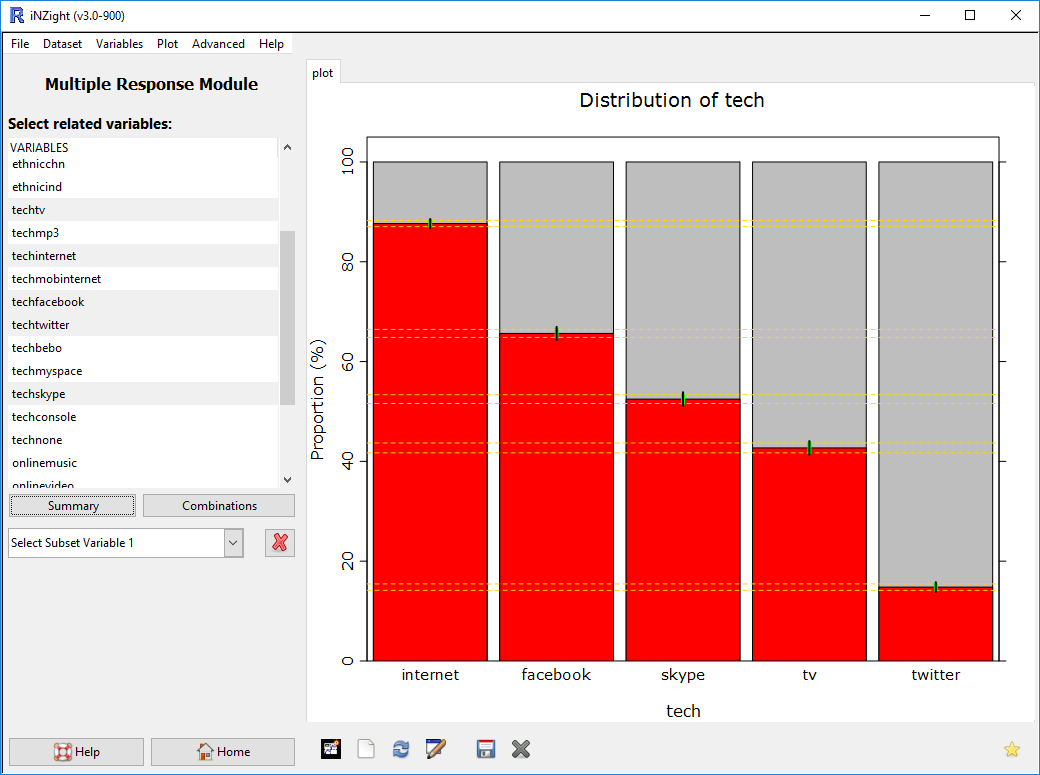Click the Combinations button
Viewport: 1040px width, 775px height.
pyautogui.click(x=219, y=506)
